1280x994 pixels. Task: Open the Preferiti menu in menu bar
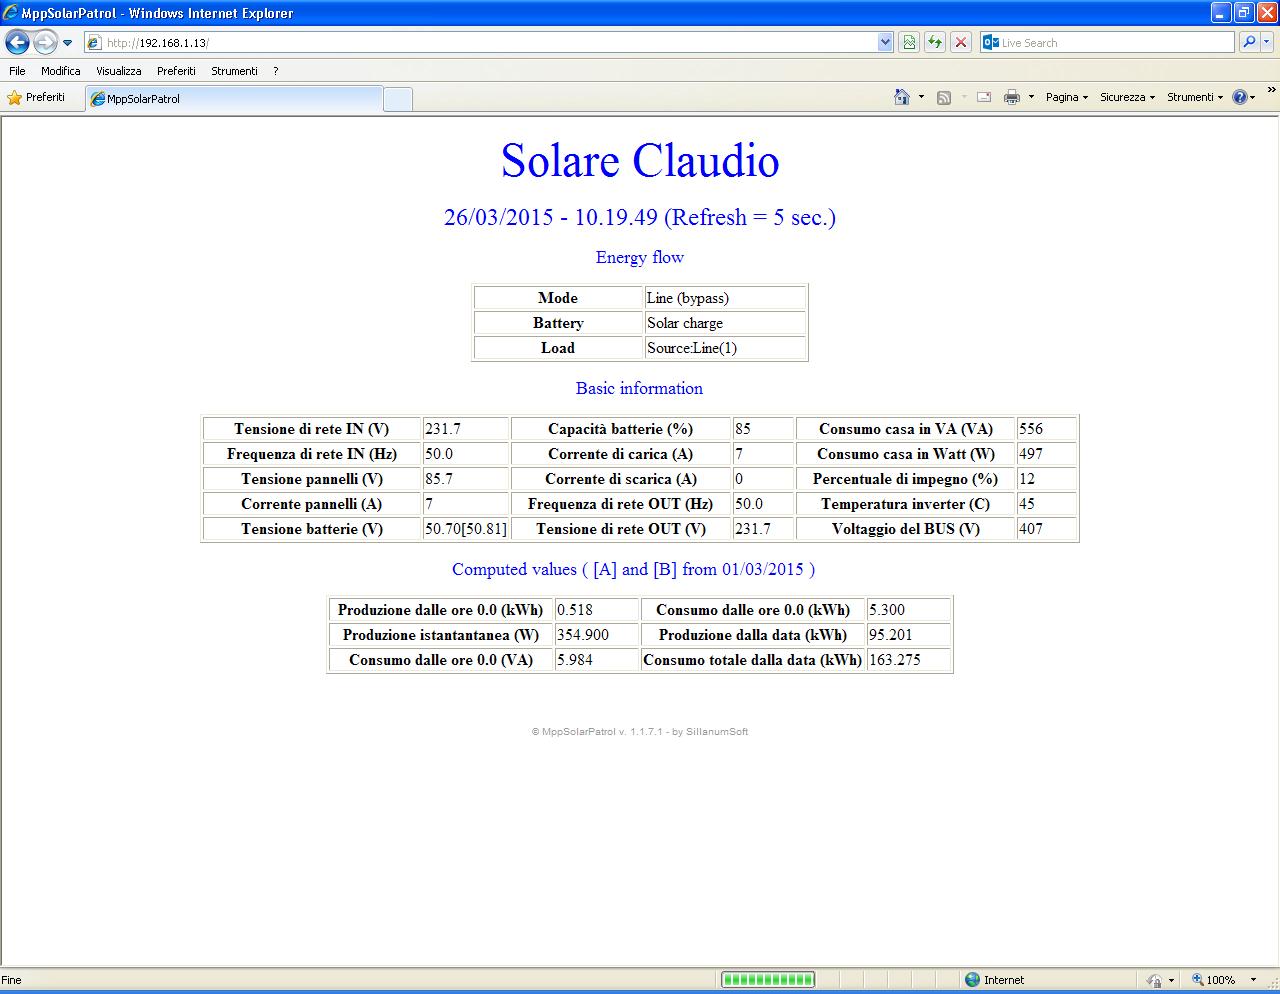[176, 71]
